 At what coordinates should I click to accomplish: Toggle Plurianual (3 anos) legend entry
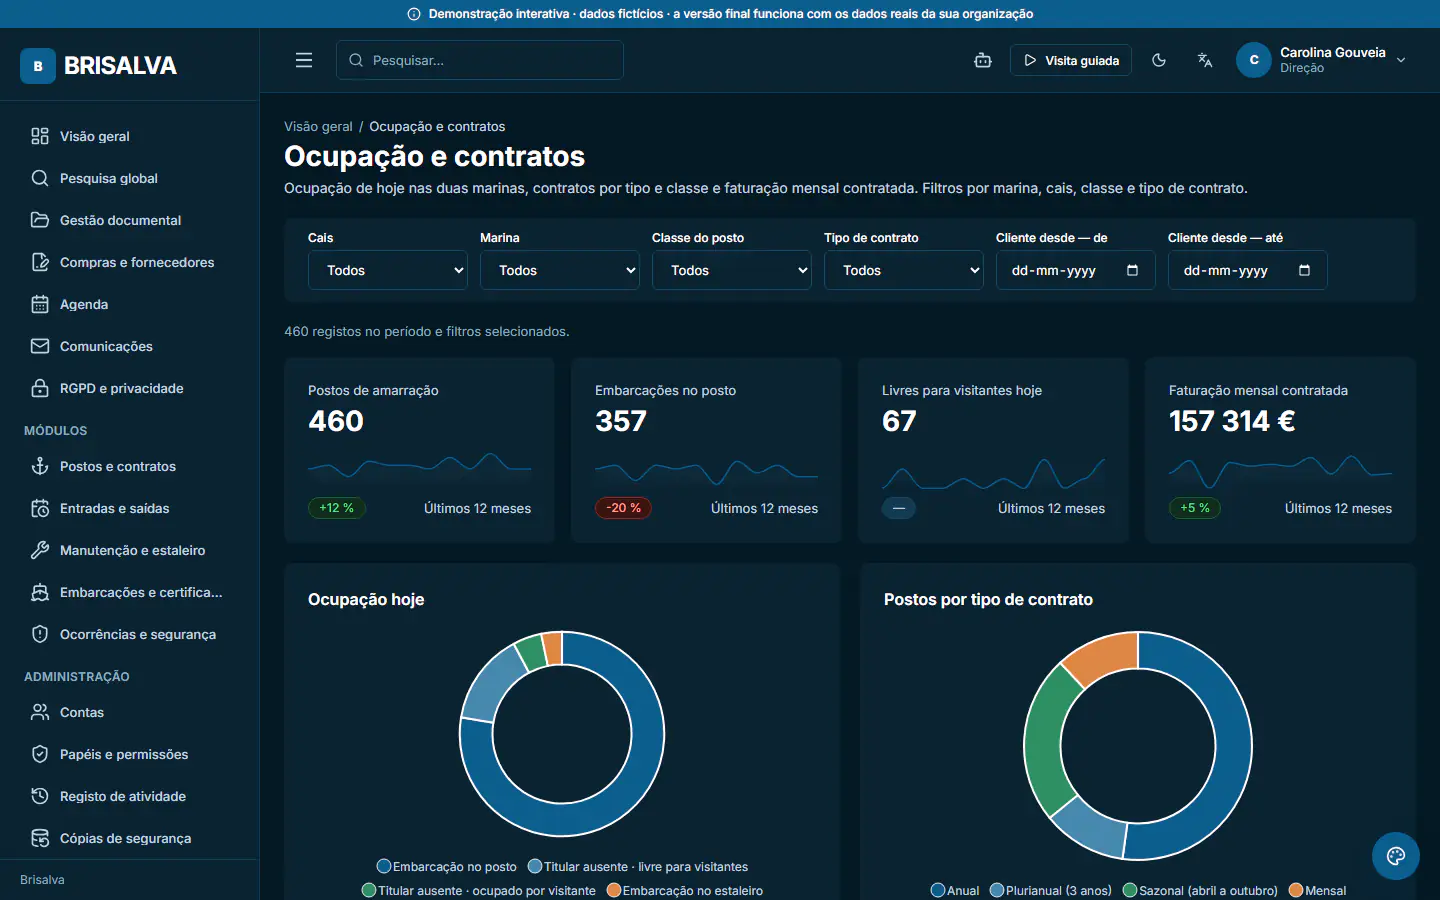1050,890
